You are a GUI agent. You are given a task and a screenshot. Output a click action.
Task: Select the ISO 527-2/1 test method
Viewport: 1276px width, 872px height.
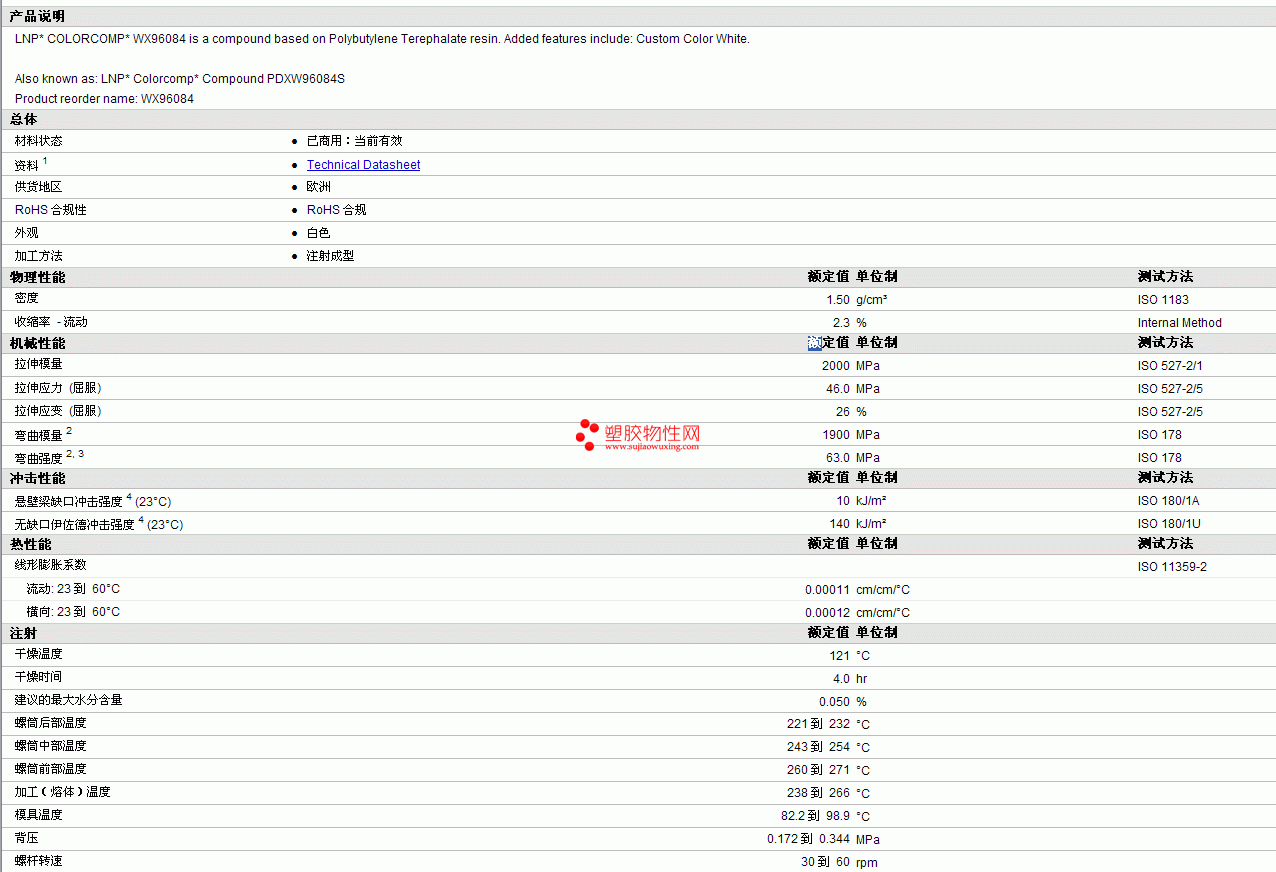pos(1170,366)
